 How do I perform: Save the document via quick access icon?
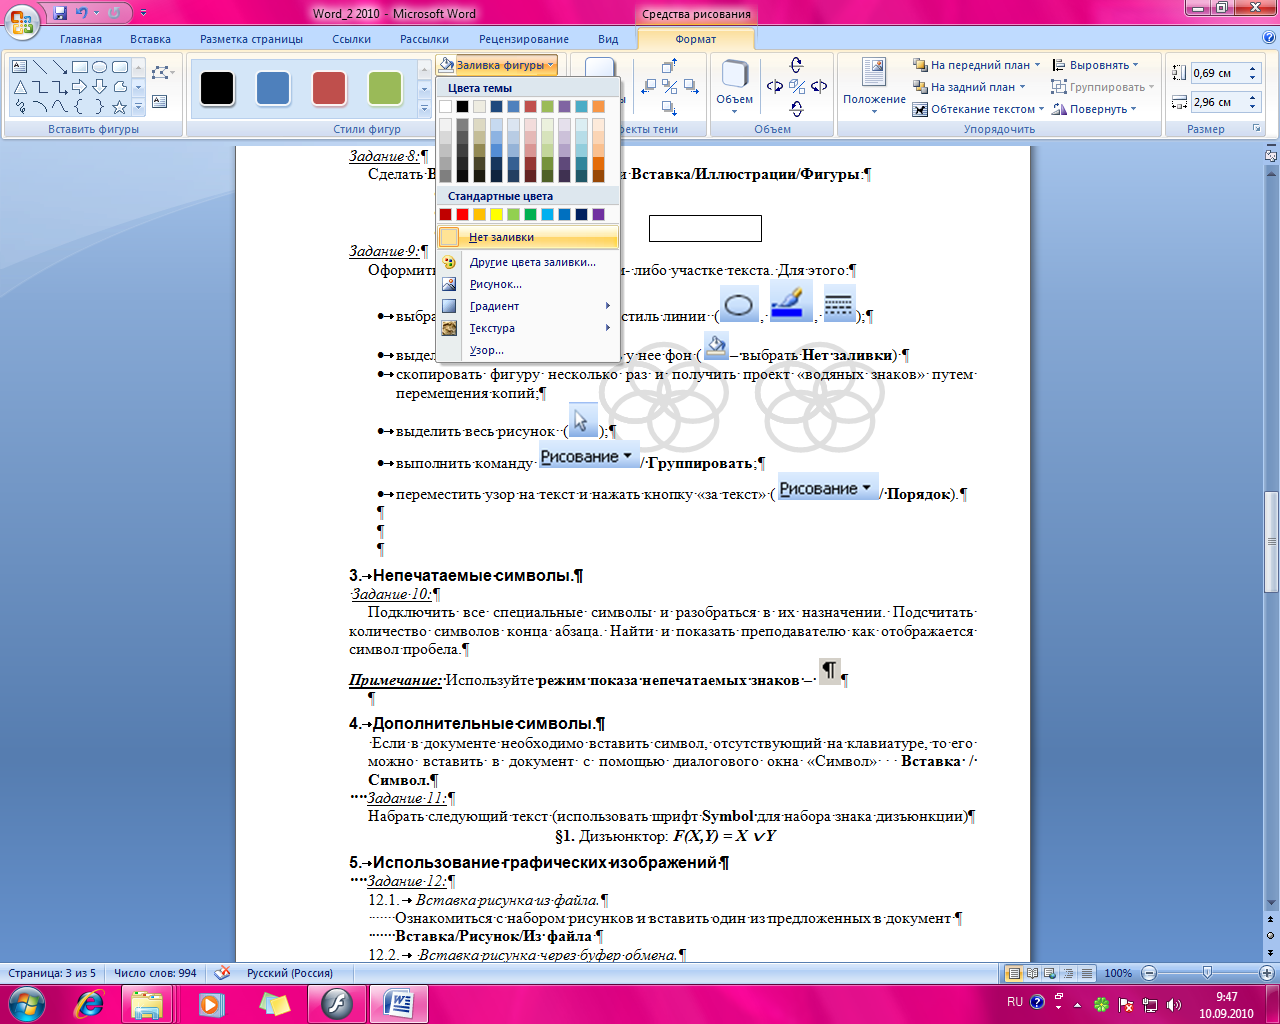click(x=60, y=13)
